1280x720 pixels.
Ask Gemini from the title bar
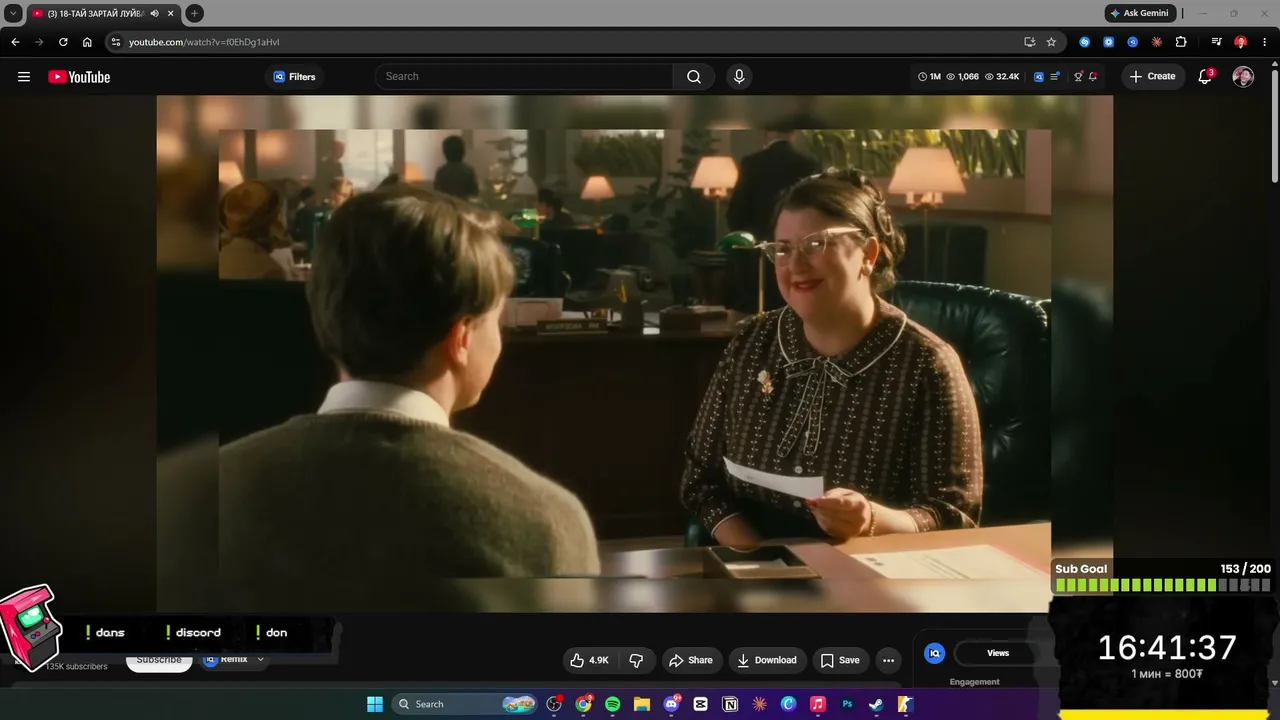(x=1140, y=13)
